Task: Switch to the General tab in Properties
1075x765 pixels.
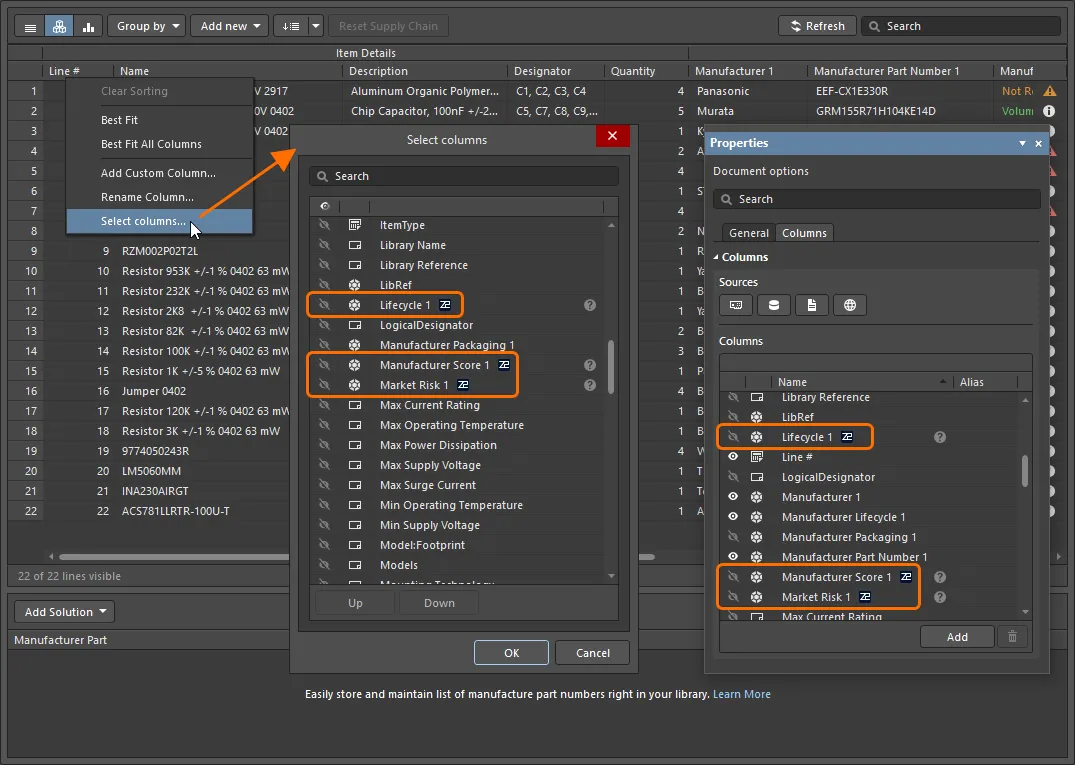Action: (x=748, y=233)
